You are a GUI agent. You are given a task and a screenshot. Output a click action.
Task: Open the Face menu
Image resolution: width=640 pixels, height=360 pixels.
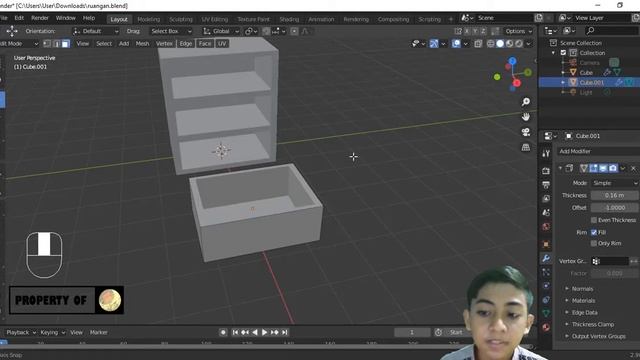(x=205, y=44)
